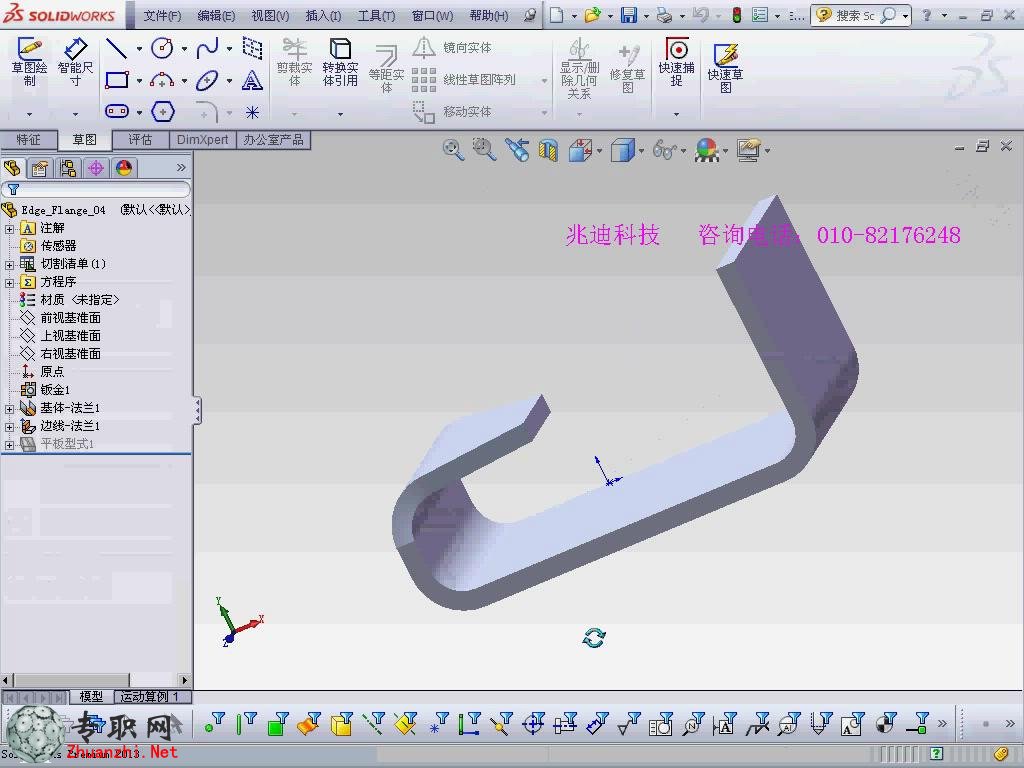This screenshot has height=768, width=1024.
Task: Expand the 基体-法兰1 feature node
Action: (x=9, y=409)
